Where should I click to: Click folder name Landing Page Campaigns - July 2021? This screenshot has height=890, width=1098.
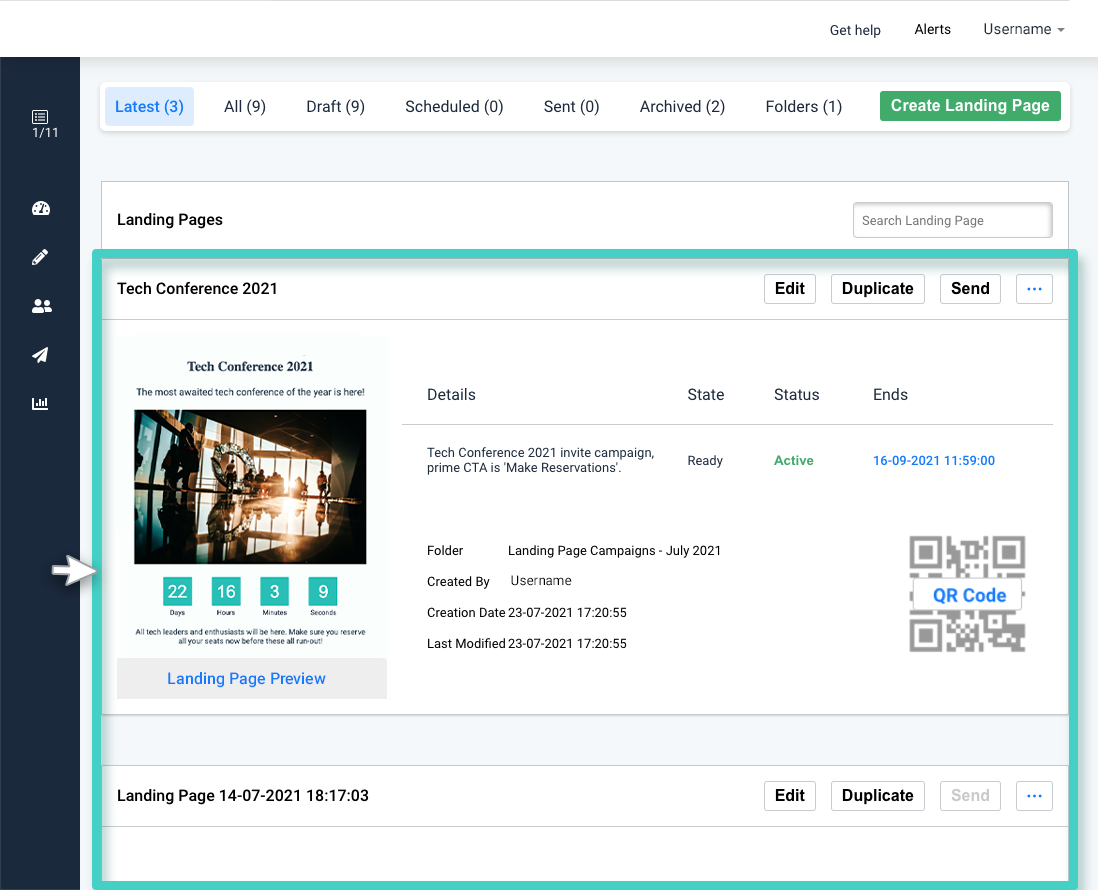pos(614,551)
